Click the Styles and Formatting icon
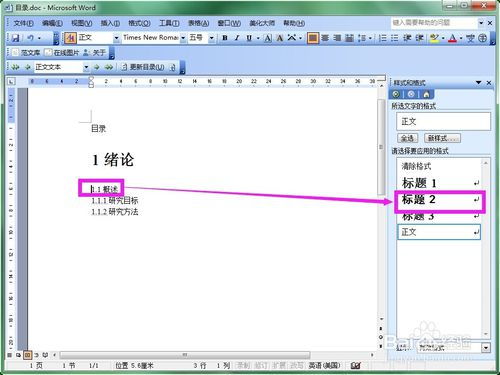The width and height of the screenshot is (500, 375). click(70, 38)
